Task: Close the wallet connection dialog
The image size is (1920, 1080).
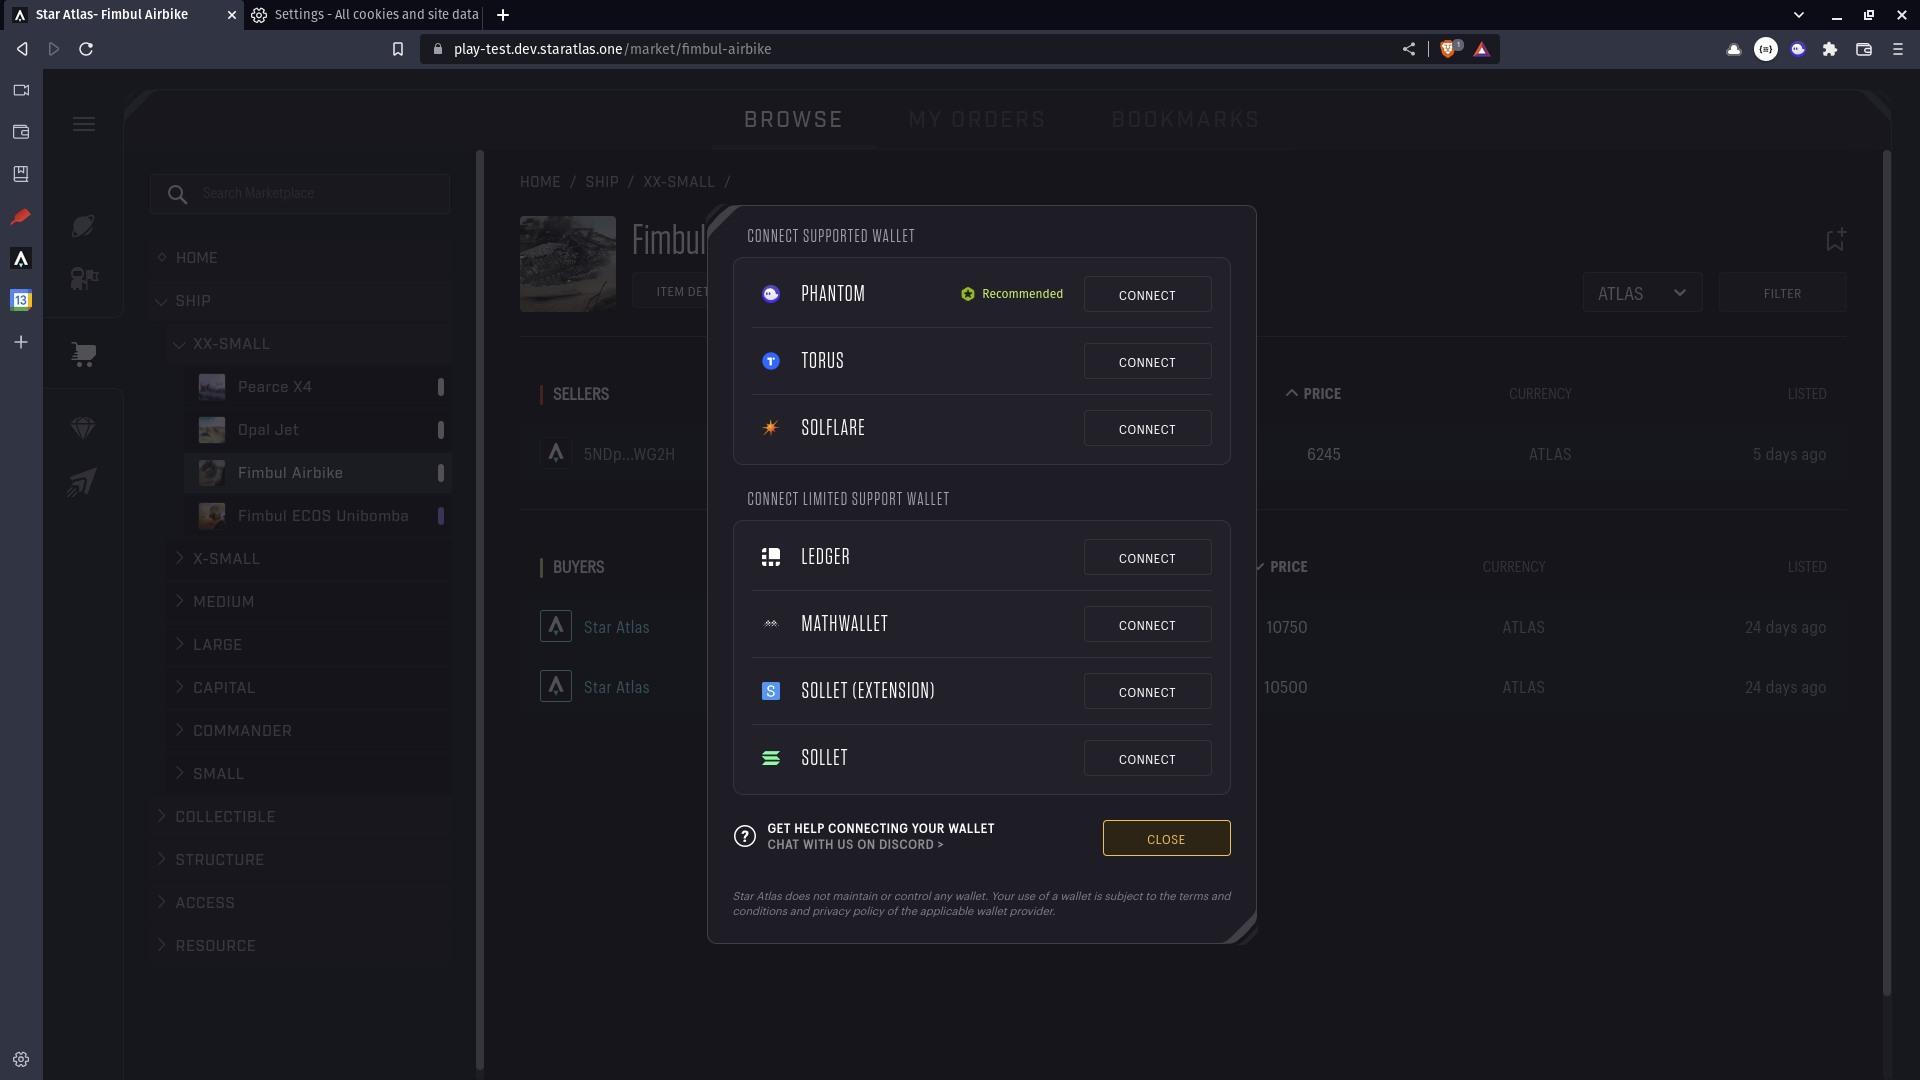Action: tap(1166, 839)
